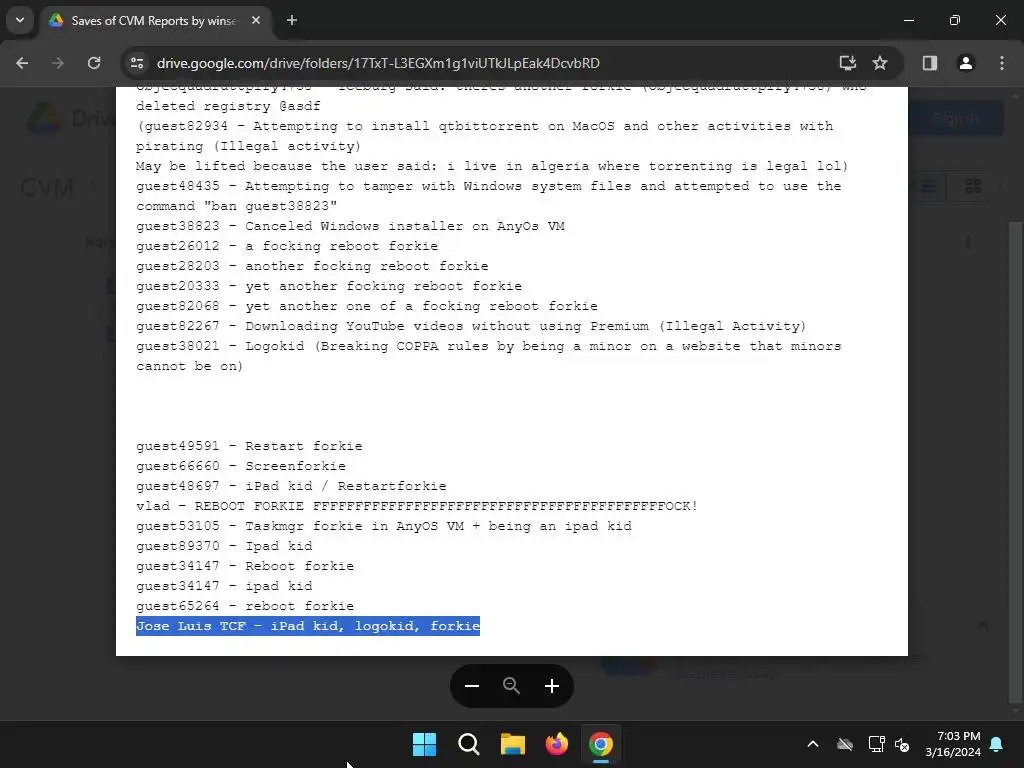
Task: Open Firefox from the taskbar
Action: tap(556, 744)
